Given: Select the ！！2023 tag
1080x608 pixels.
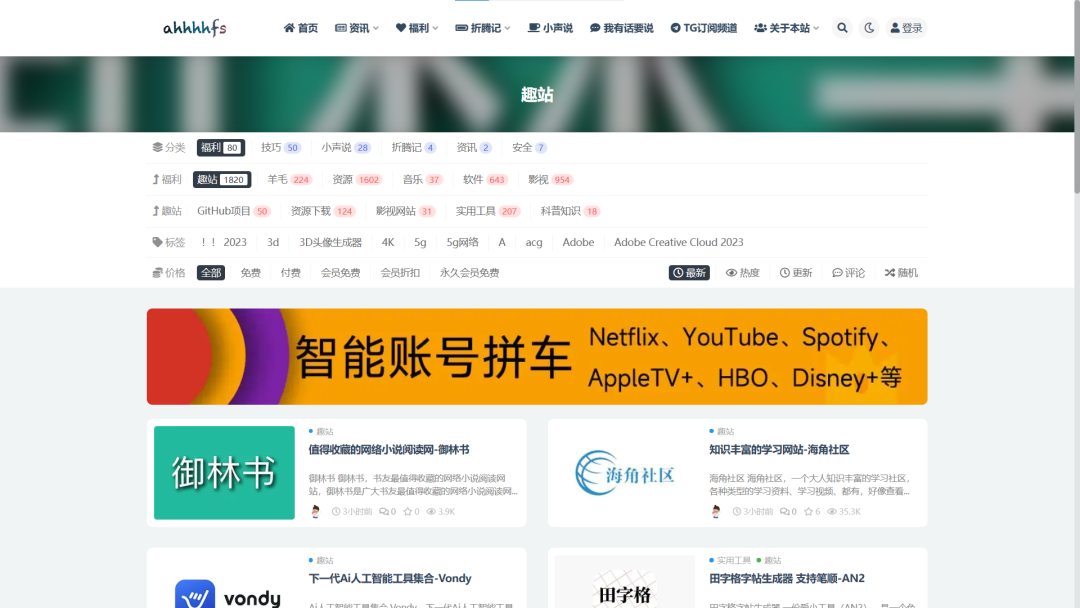Looking at the screenshot, I should (x=223, y=242).
